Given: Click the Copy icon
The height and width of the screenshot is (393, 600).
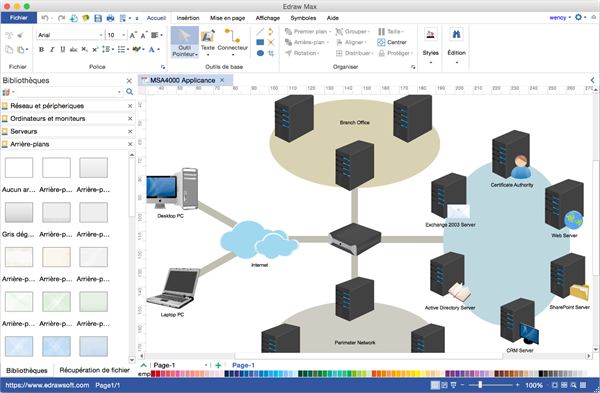Looking at the screenshot, I should [9, 49].
